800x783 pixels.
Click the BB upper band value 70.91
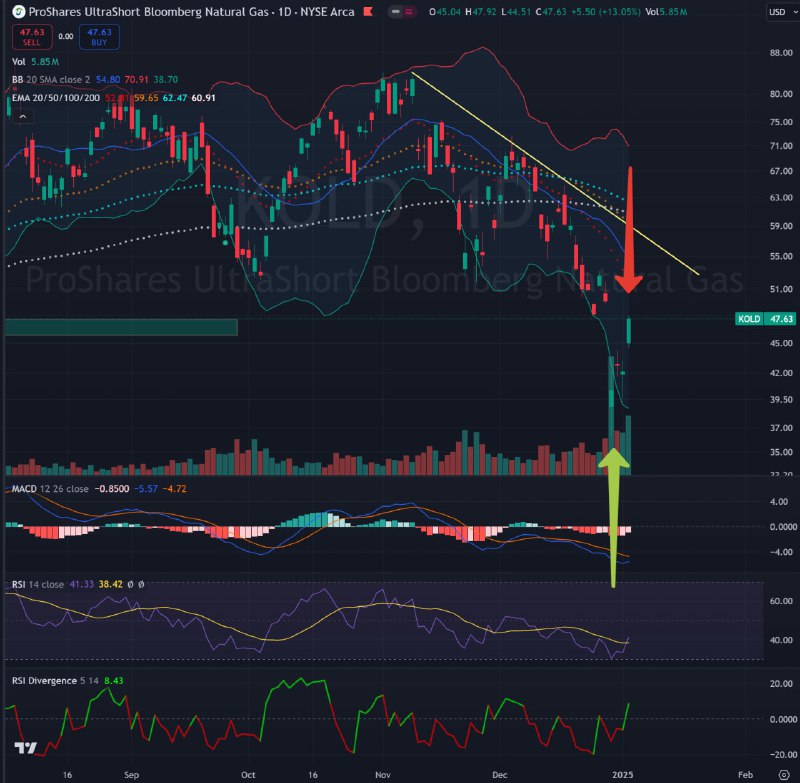(x=136, y=80)
